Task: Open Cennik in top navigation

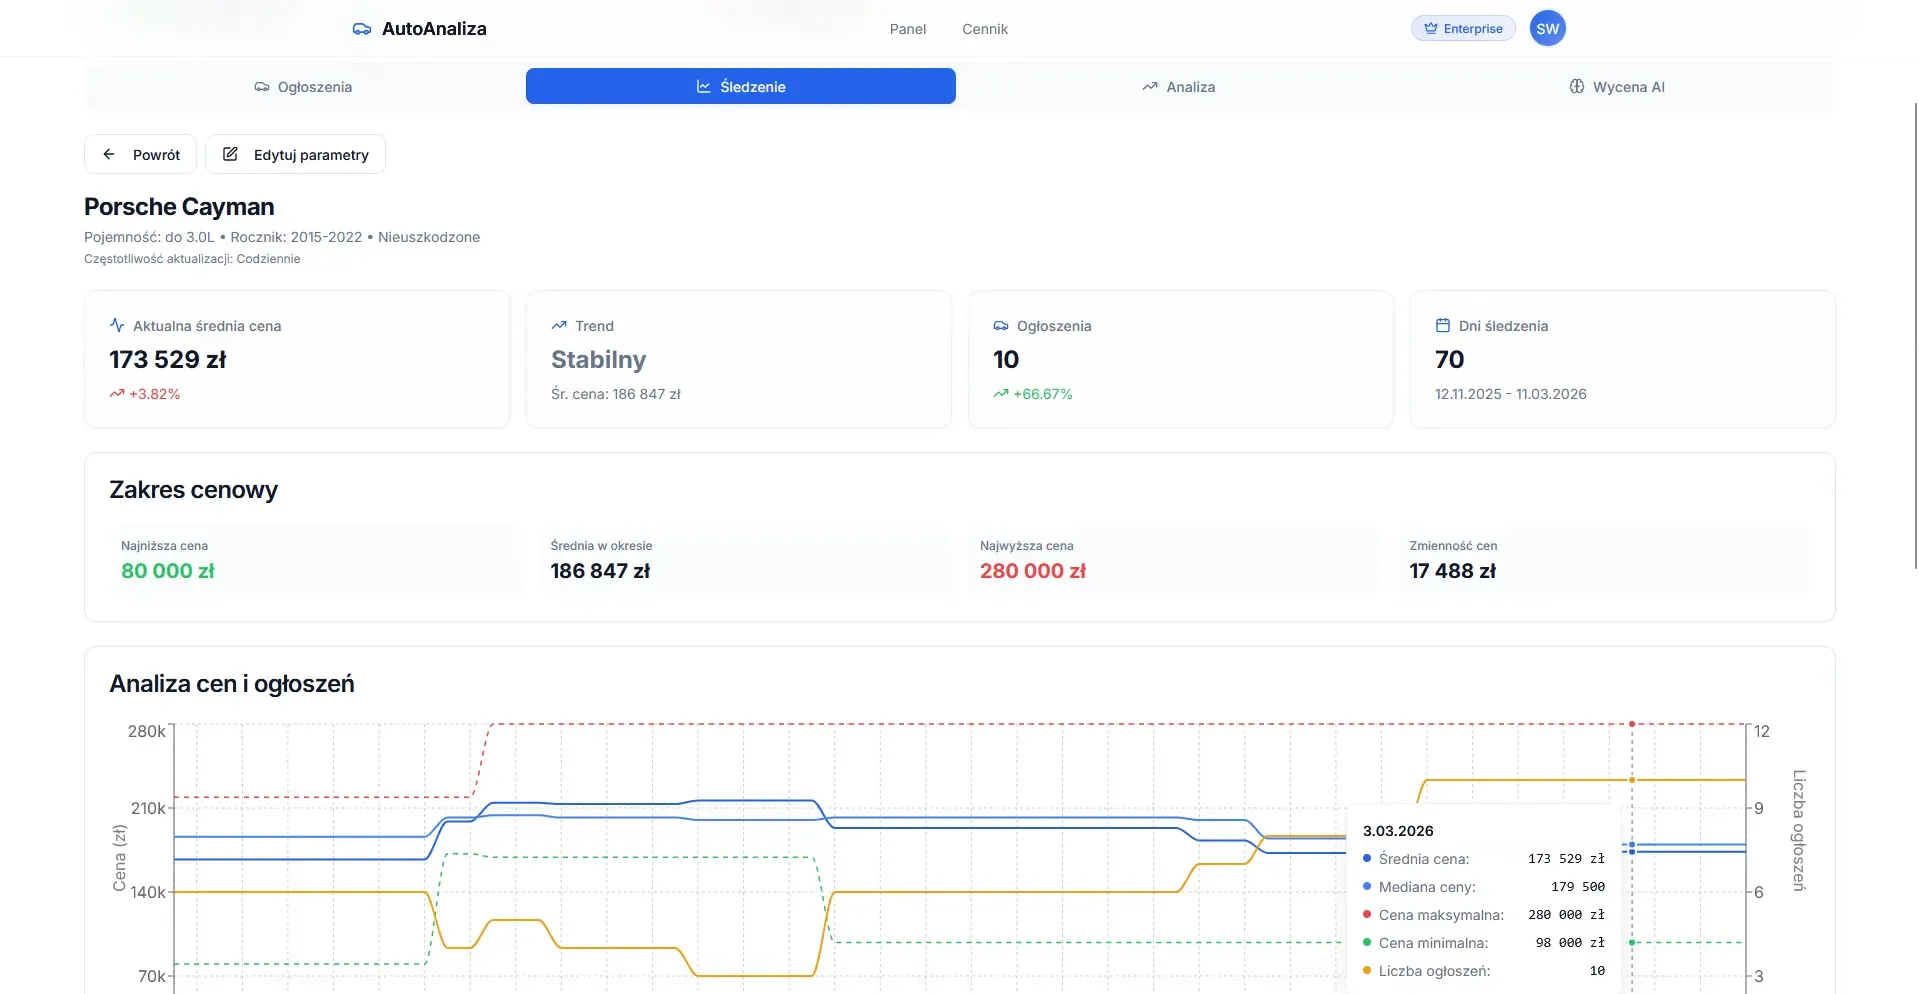Action: click(x=985, y=29)
